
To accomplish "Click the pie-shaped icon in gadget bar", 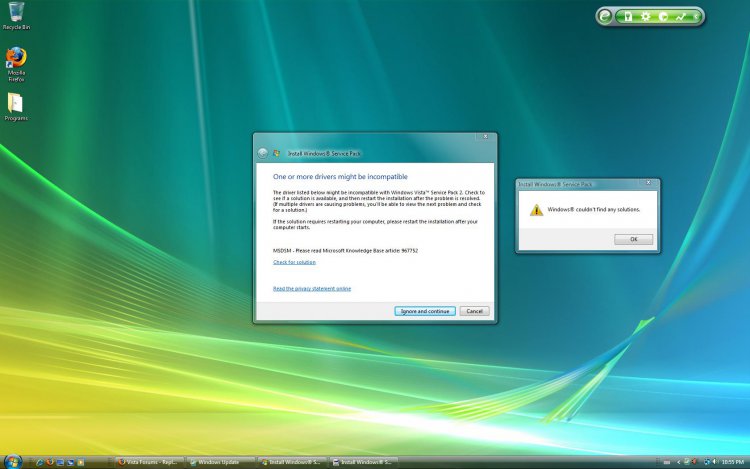I will pyautogui.click(x=663, y=17).
